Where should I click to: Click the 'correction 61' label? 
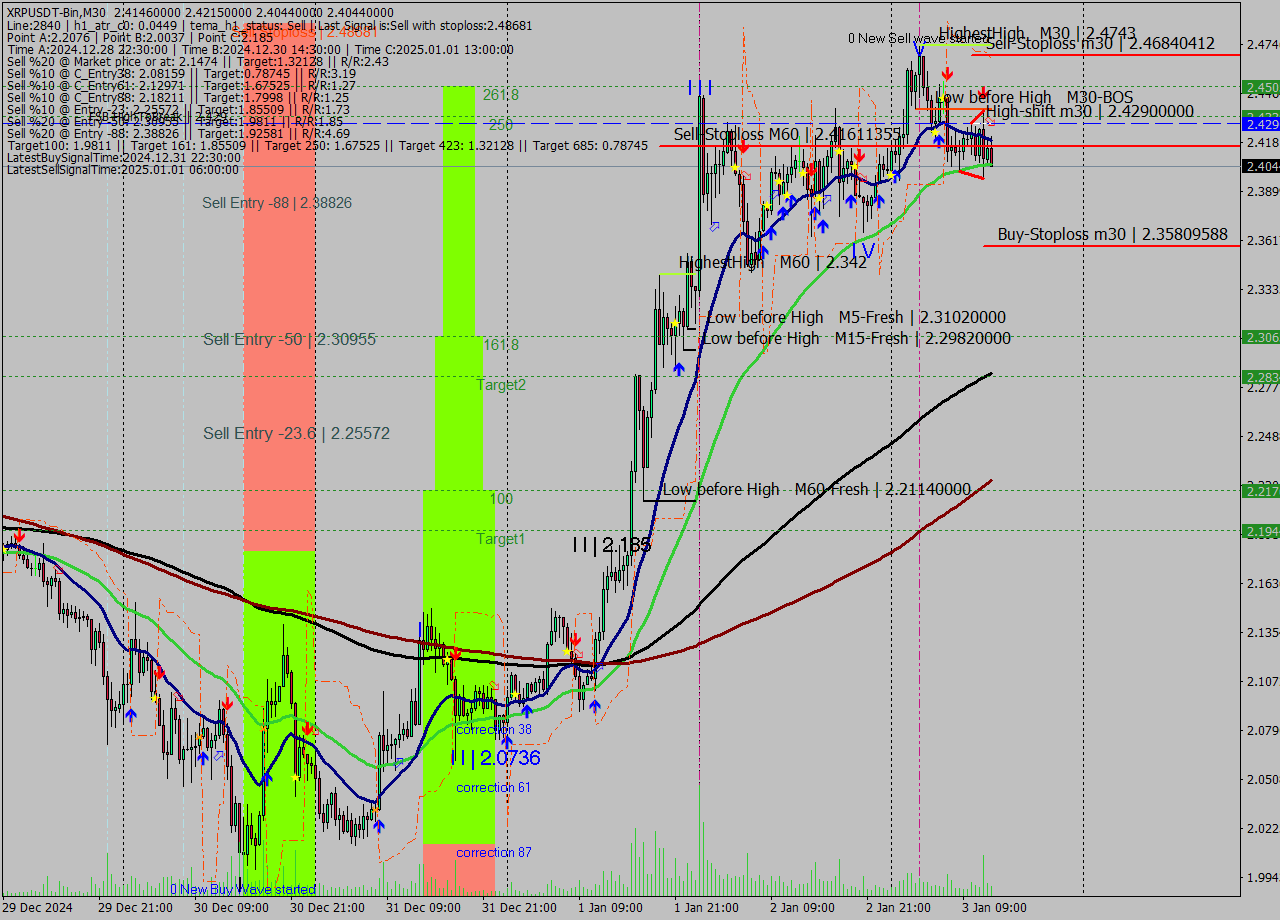click(x=493, y=788)
